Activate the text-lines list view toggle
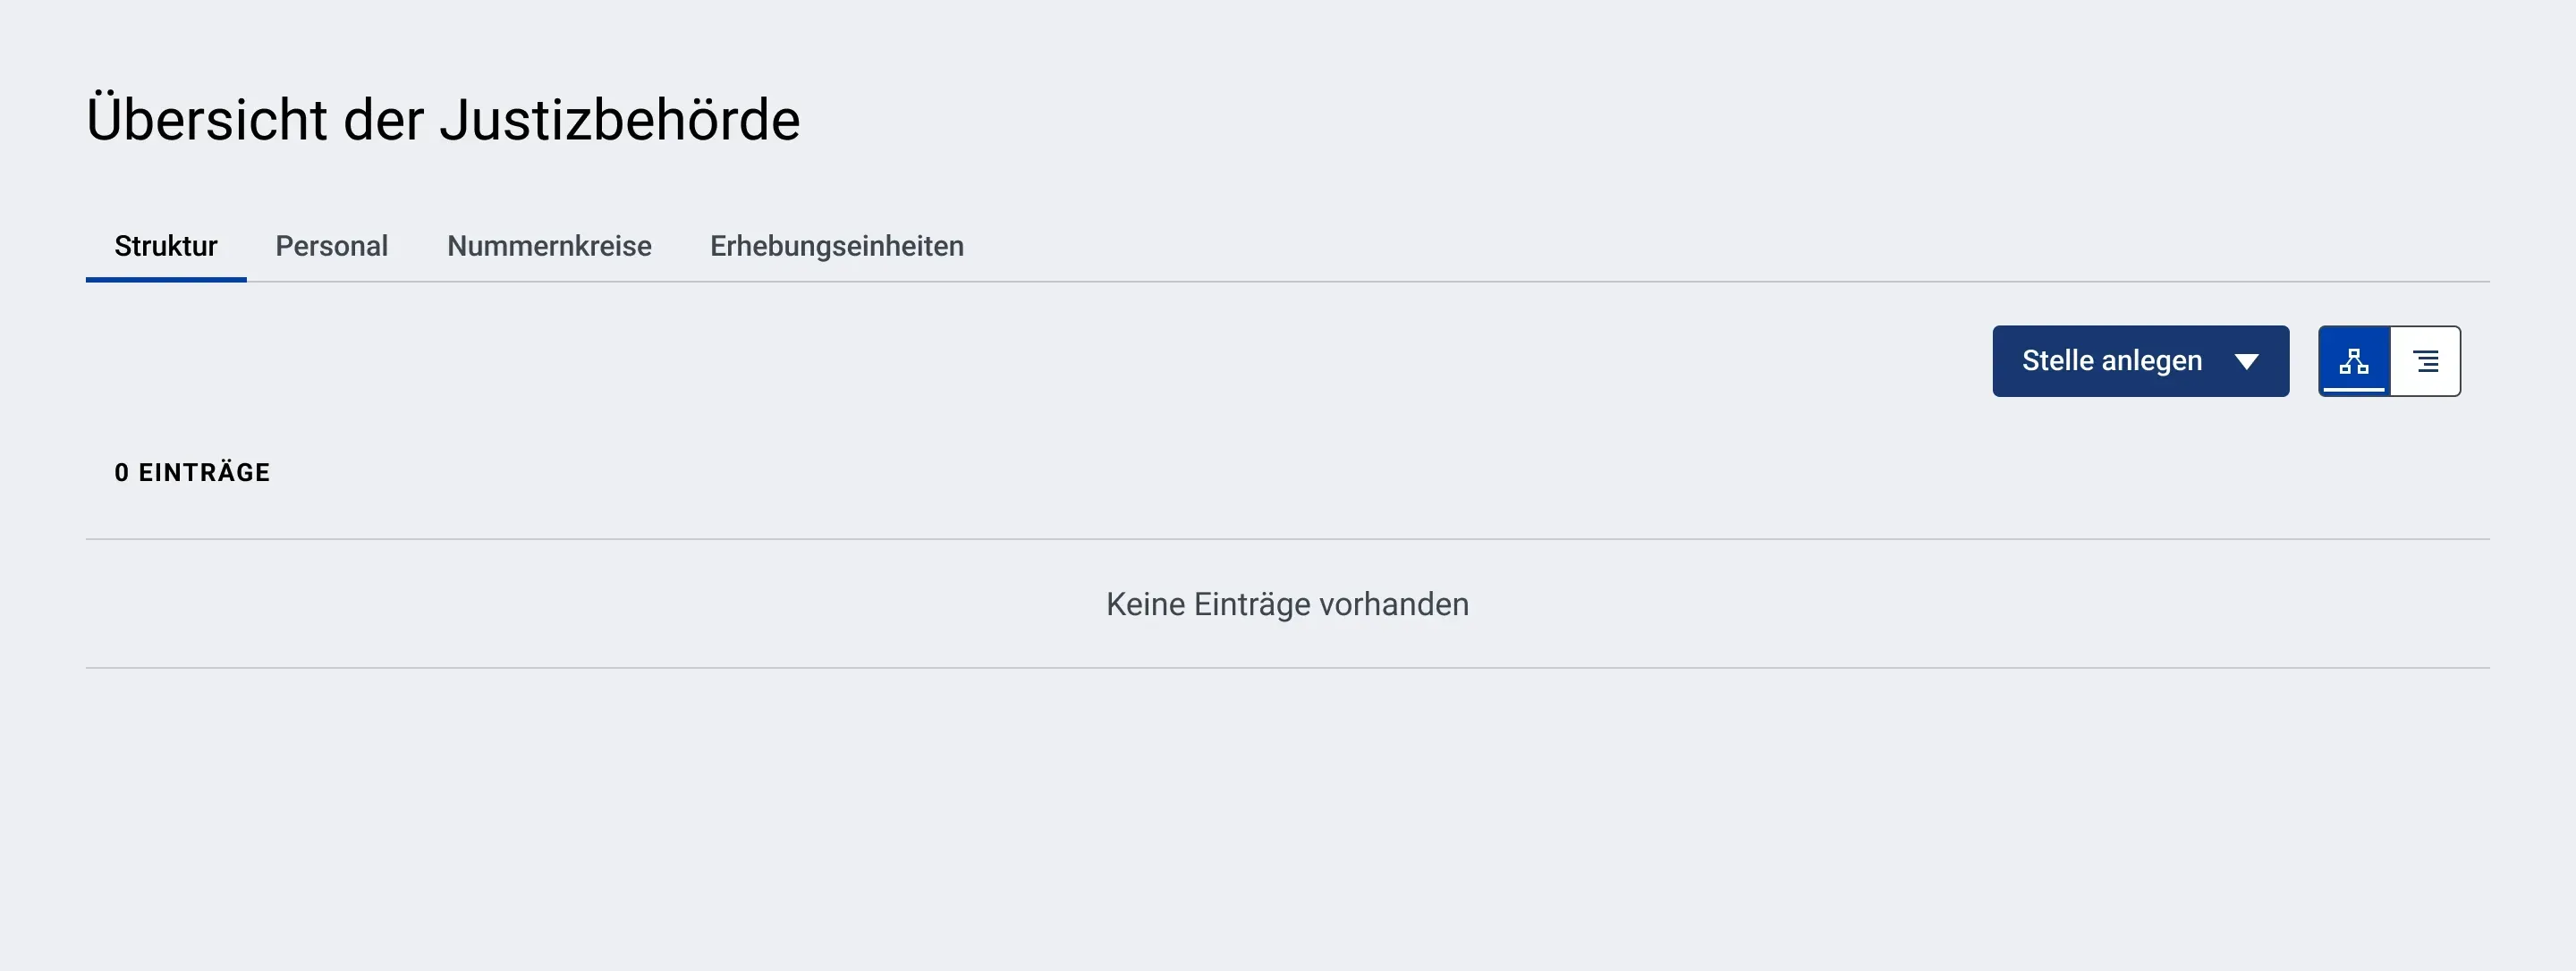 click(2426, 361)
